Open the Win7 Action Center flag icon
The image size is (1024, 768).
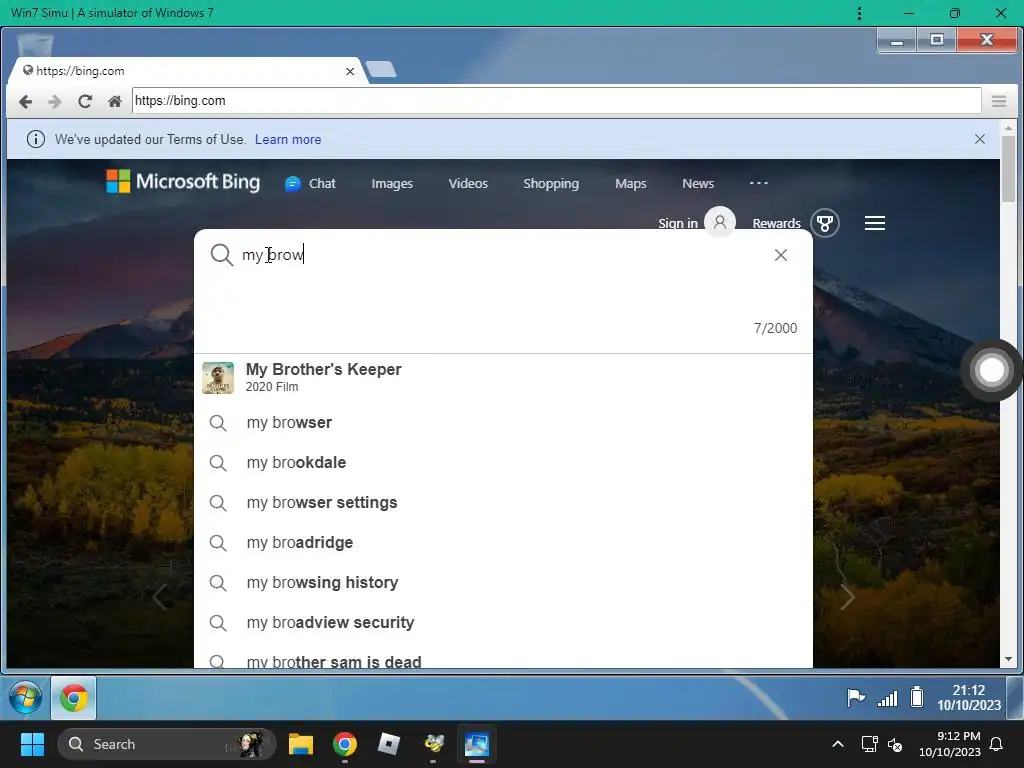(856, 697)
